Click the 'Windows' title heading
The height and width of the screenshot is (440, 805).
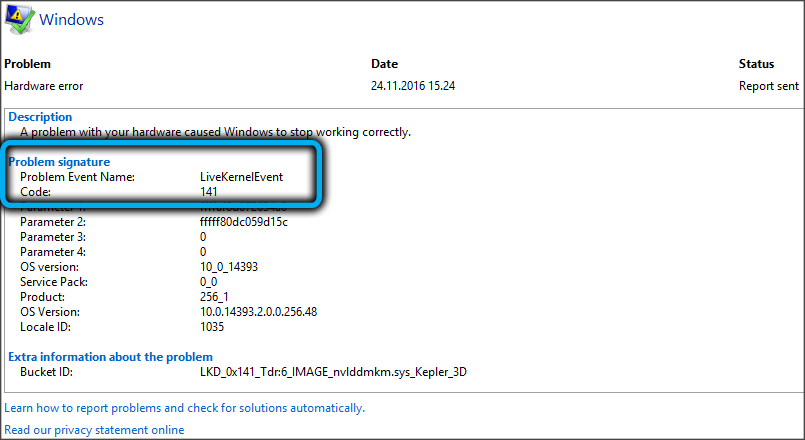point(71,19)
